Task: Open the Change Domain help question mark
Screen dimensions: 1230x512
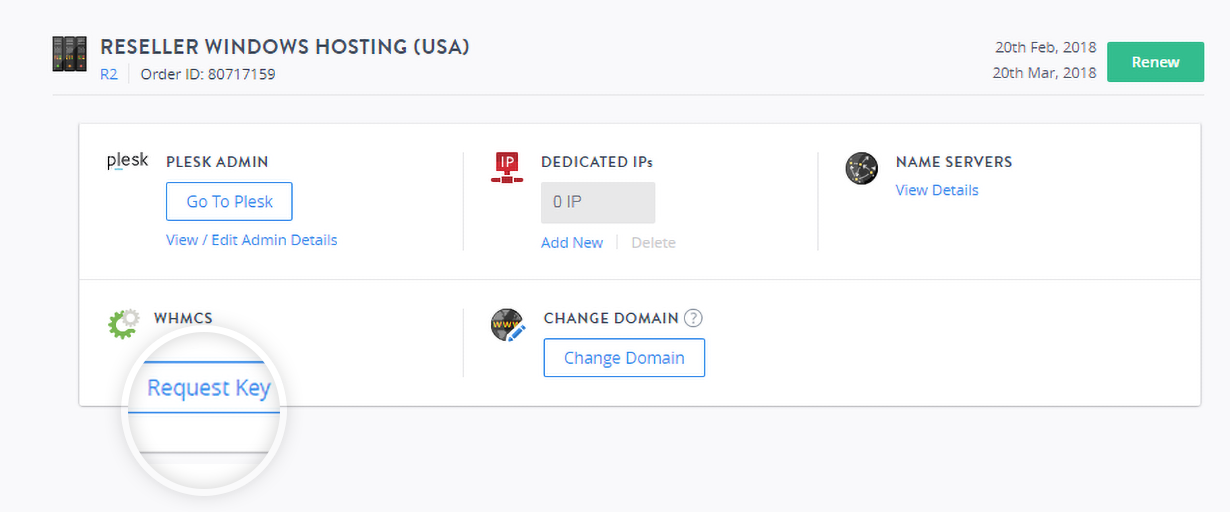Action: [693, 318]
